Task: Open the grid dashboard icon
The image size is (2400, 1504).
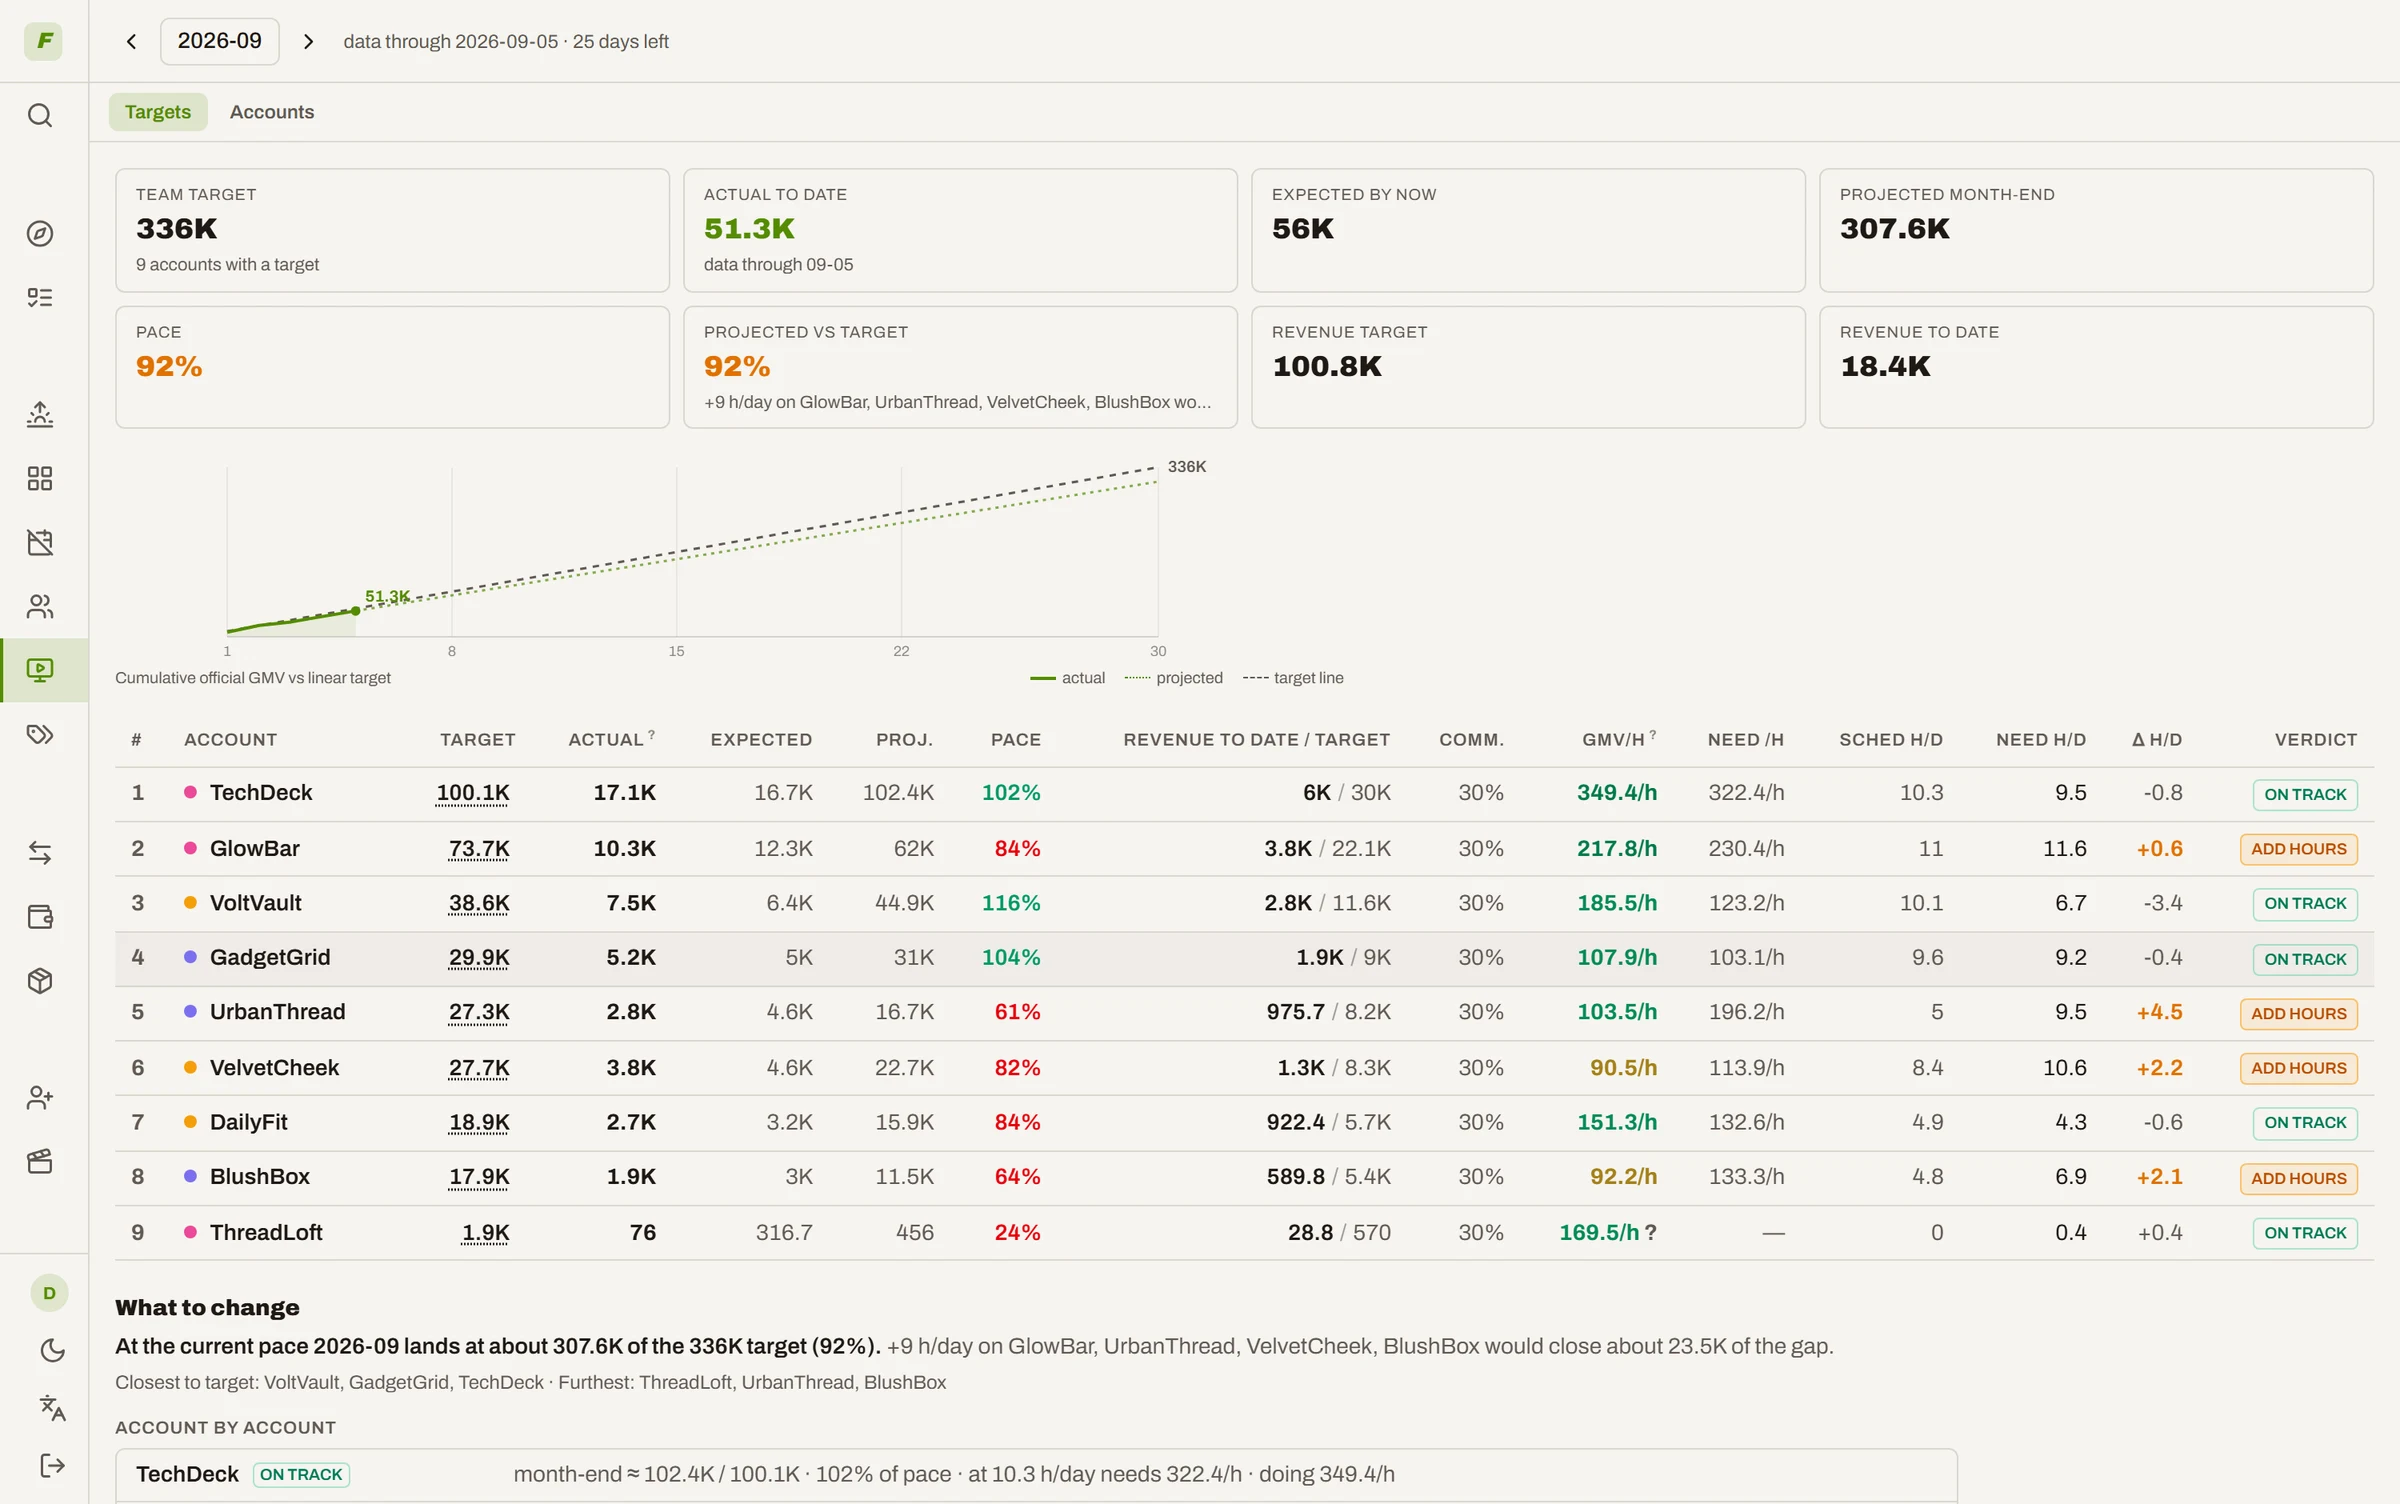Action: tap(40, 478)
